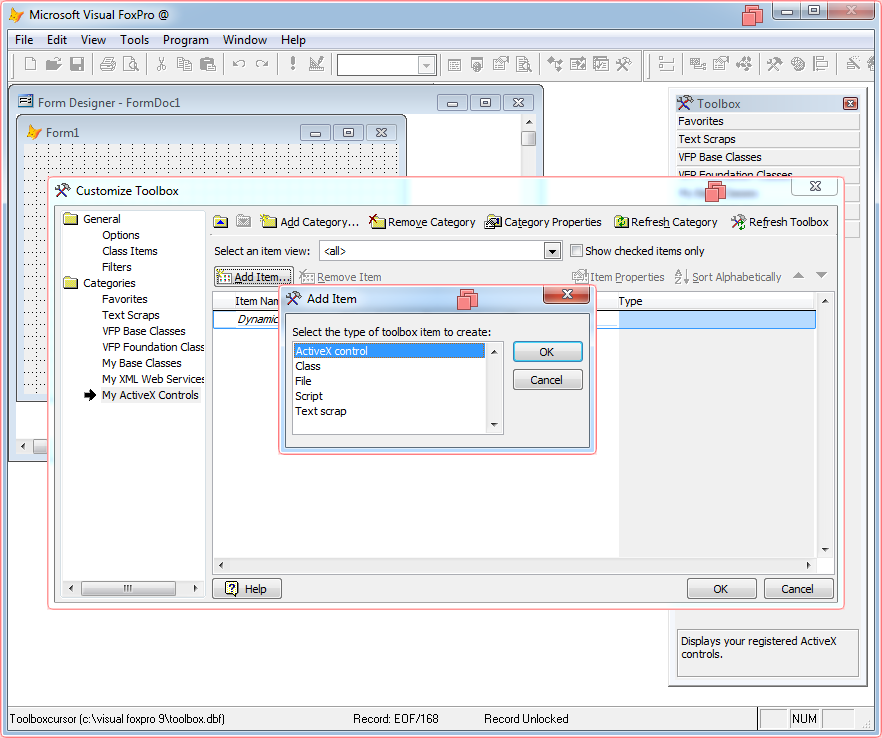Select ActiveX control list item
Screen dimensions: 882x738
(389, 351)
